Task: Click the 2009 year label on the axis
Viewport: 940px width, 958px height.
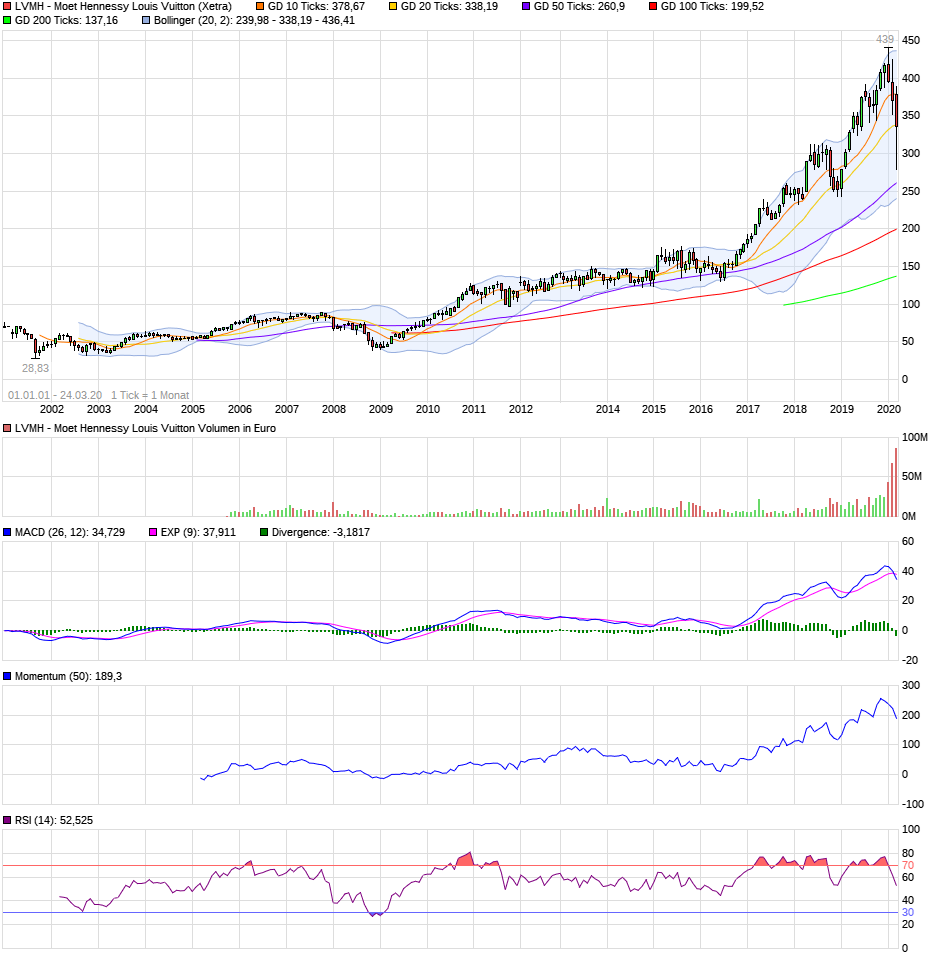Action: point(381,409)
